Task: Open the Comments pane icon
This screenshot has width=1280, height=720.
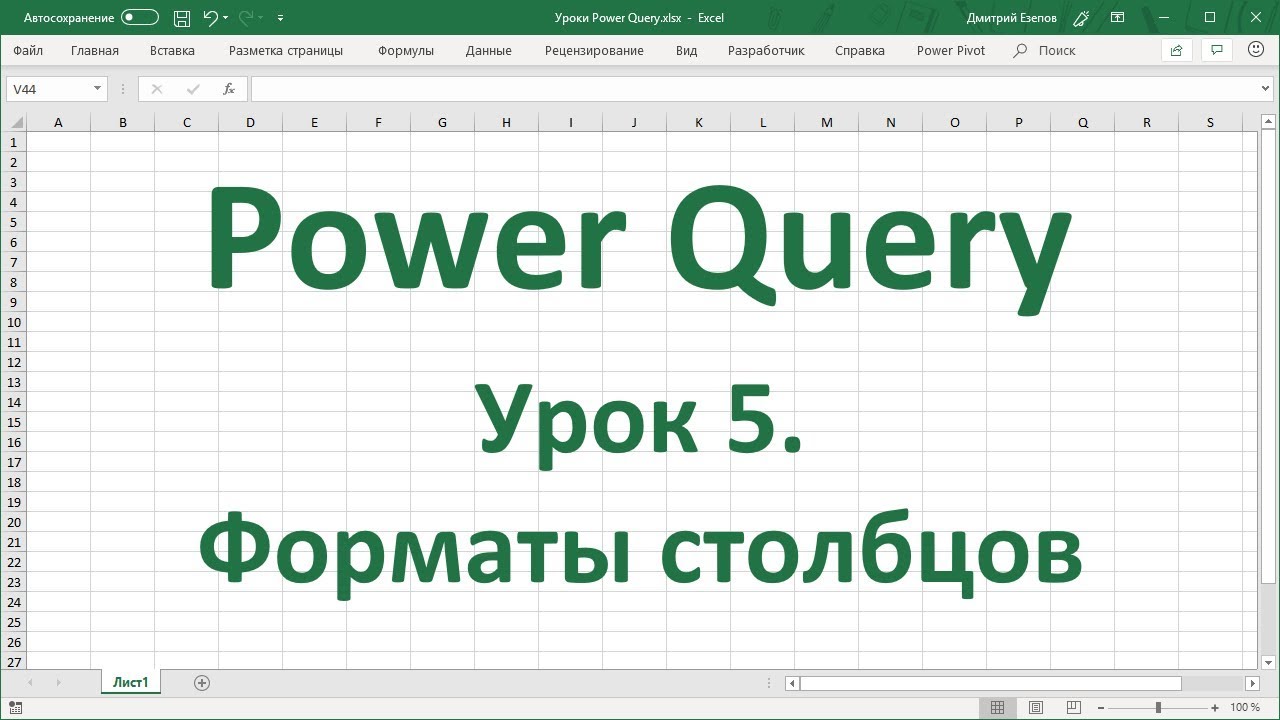Action: point(1217,50)
